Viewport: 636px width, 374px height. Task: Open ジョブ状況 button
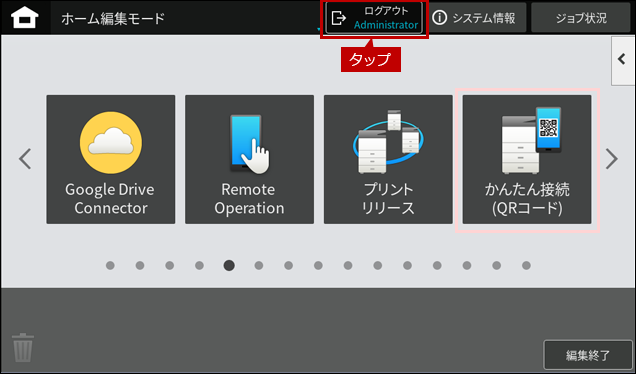tap(581, 18)
